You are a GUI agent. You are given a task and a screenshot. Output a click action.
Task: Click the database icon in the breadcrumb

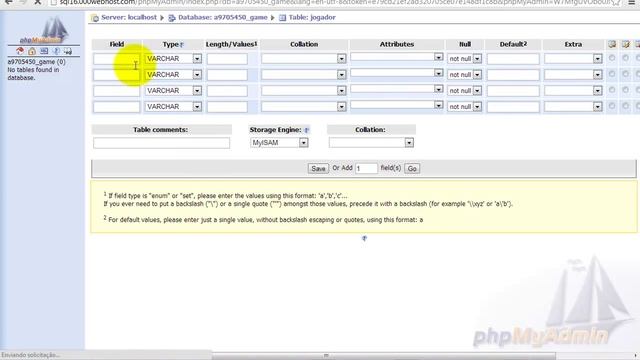coord(172,18)
